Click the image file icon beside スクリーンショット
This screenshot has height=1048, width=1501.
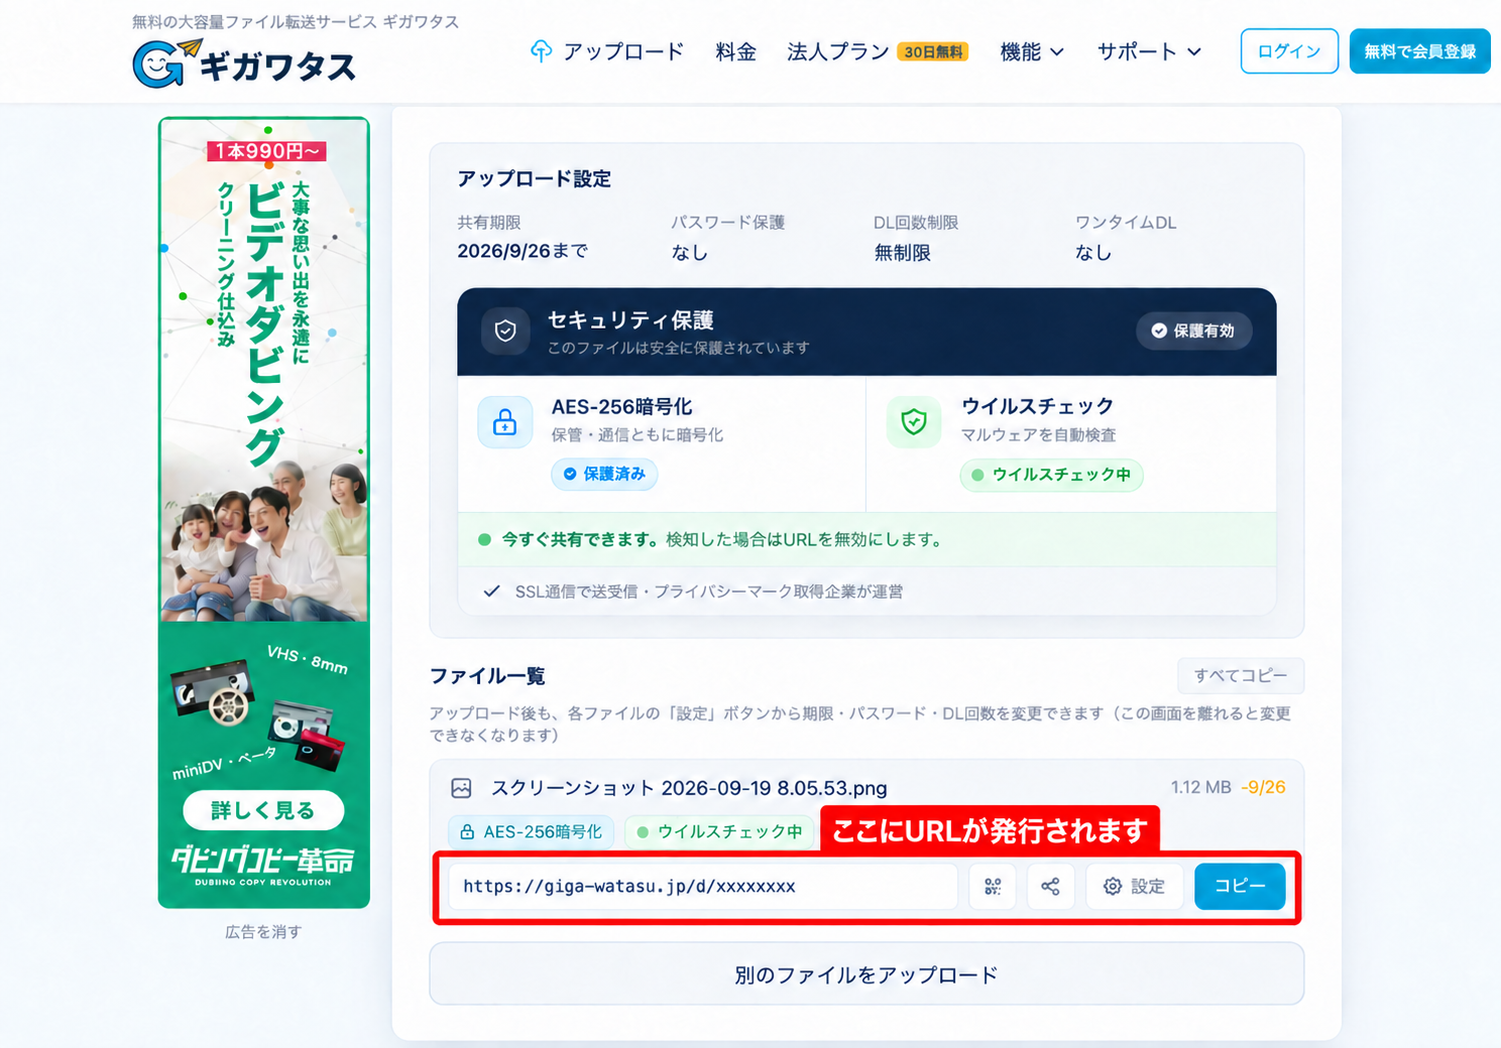[461, 788]
